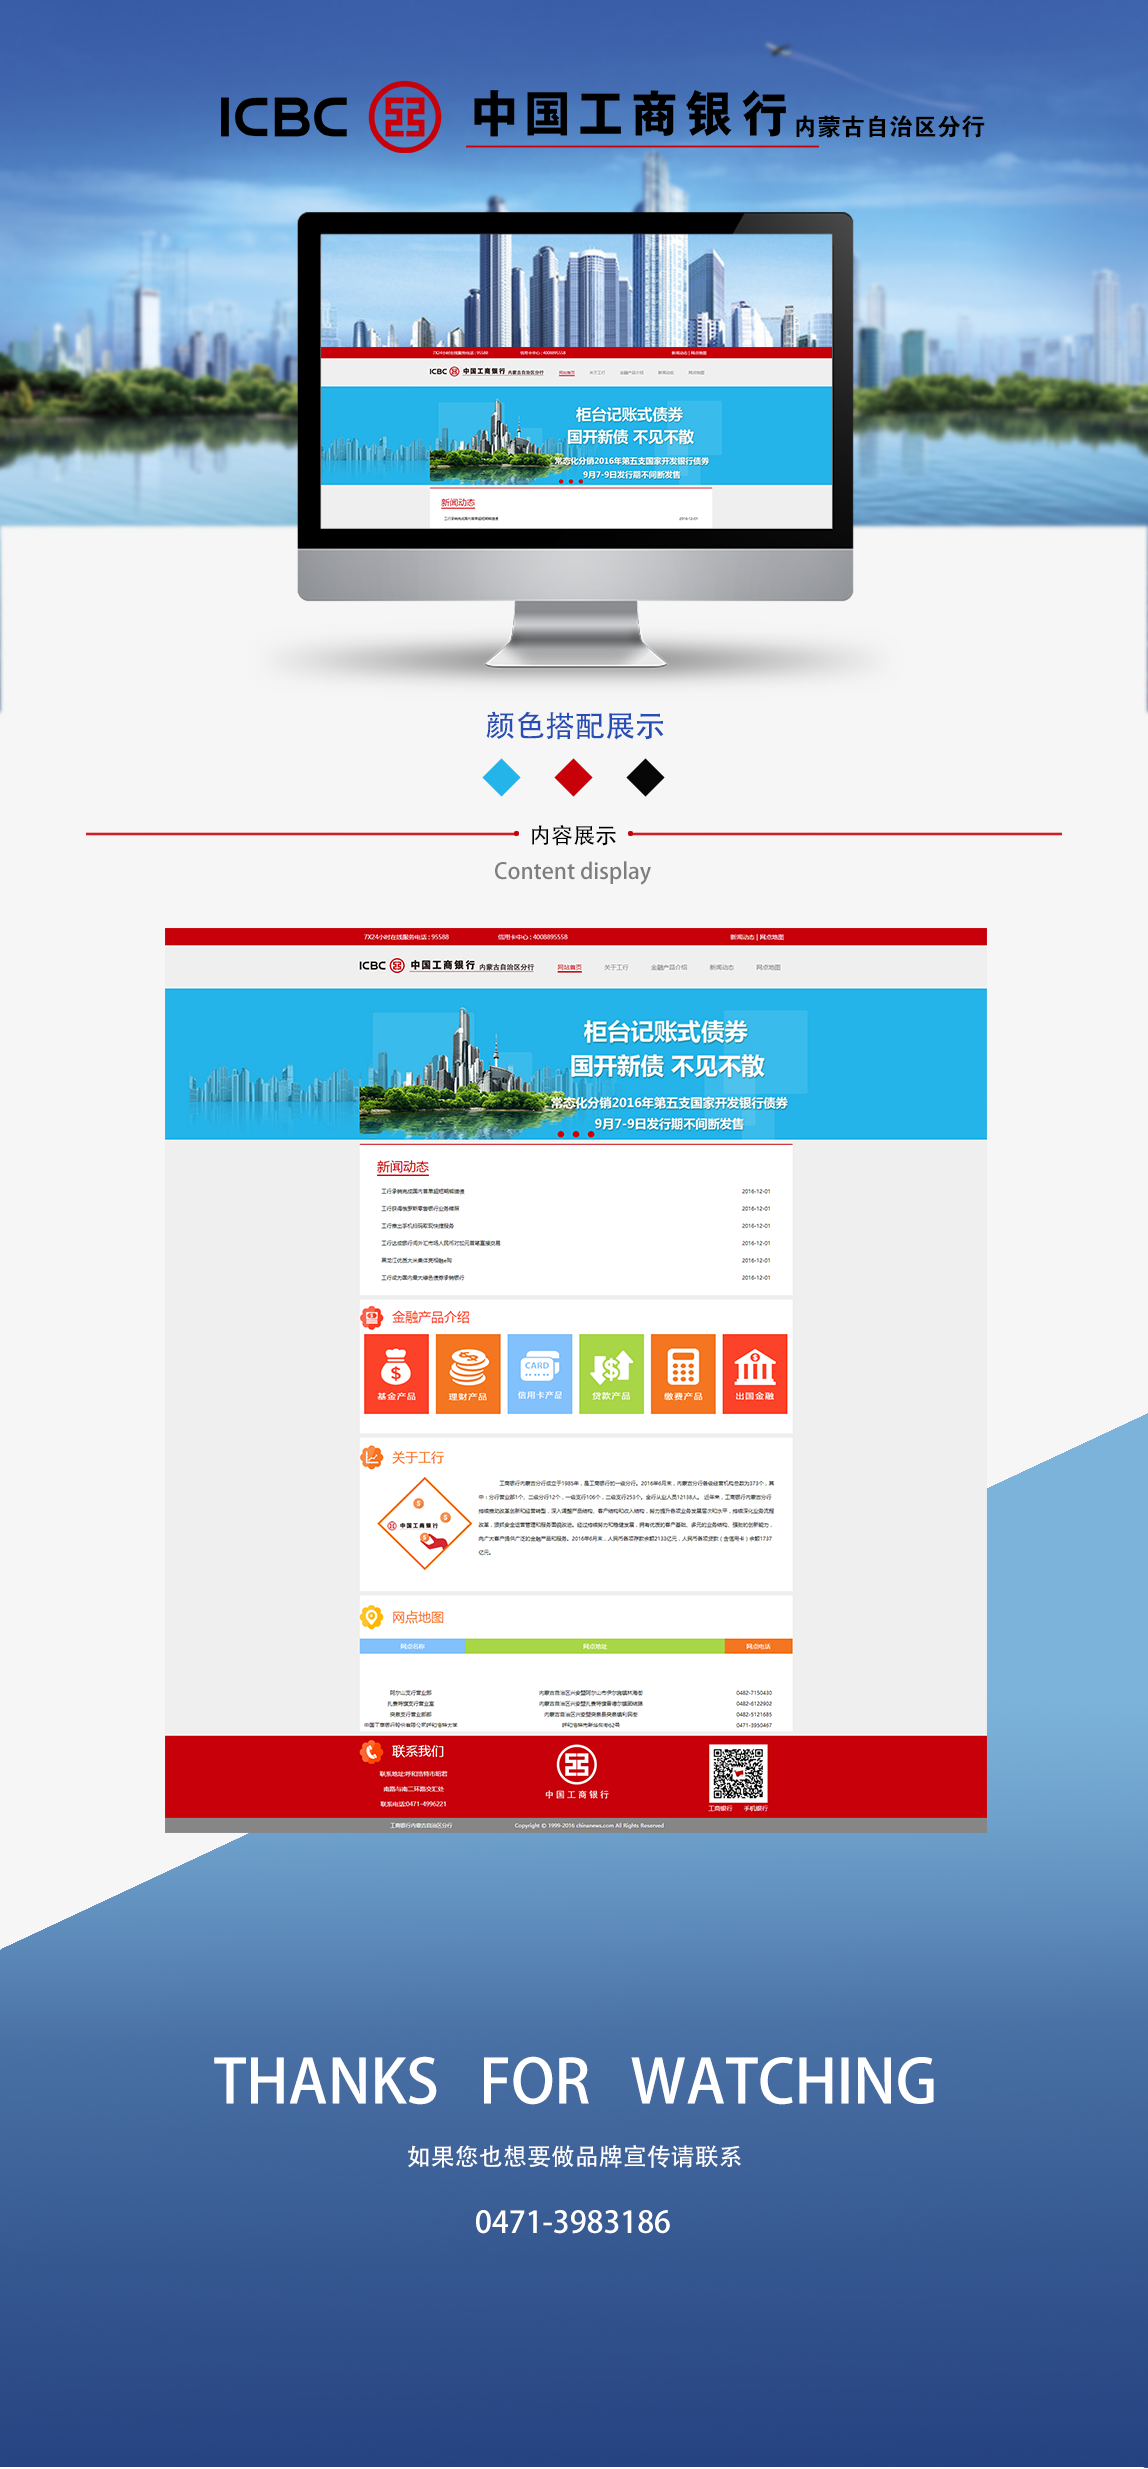Image resolution: width=1148 pixels, height=2469 pixels.
Task: Click the blue color swatch diamond
Action: (x=501, y=777)
